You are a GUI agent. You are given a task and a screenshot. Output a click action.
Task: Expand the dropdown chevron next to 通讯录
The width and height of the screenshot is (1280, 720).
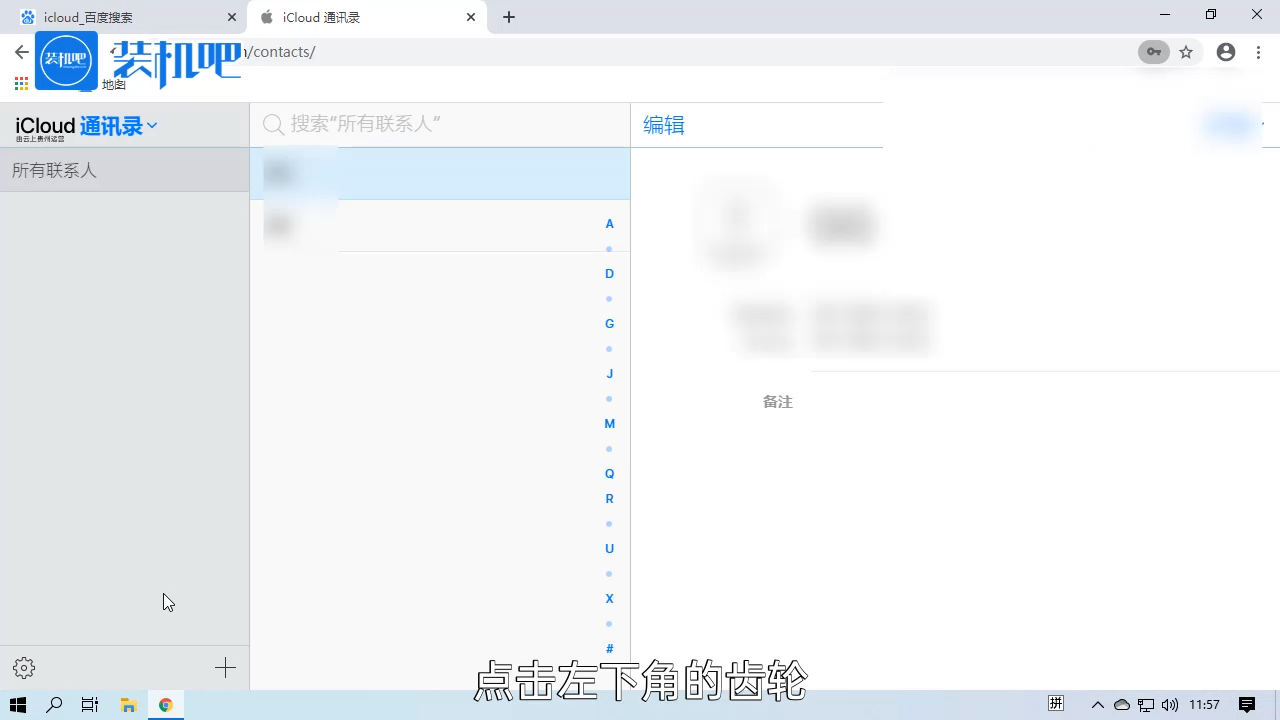[151, 125]
